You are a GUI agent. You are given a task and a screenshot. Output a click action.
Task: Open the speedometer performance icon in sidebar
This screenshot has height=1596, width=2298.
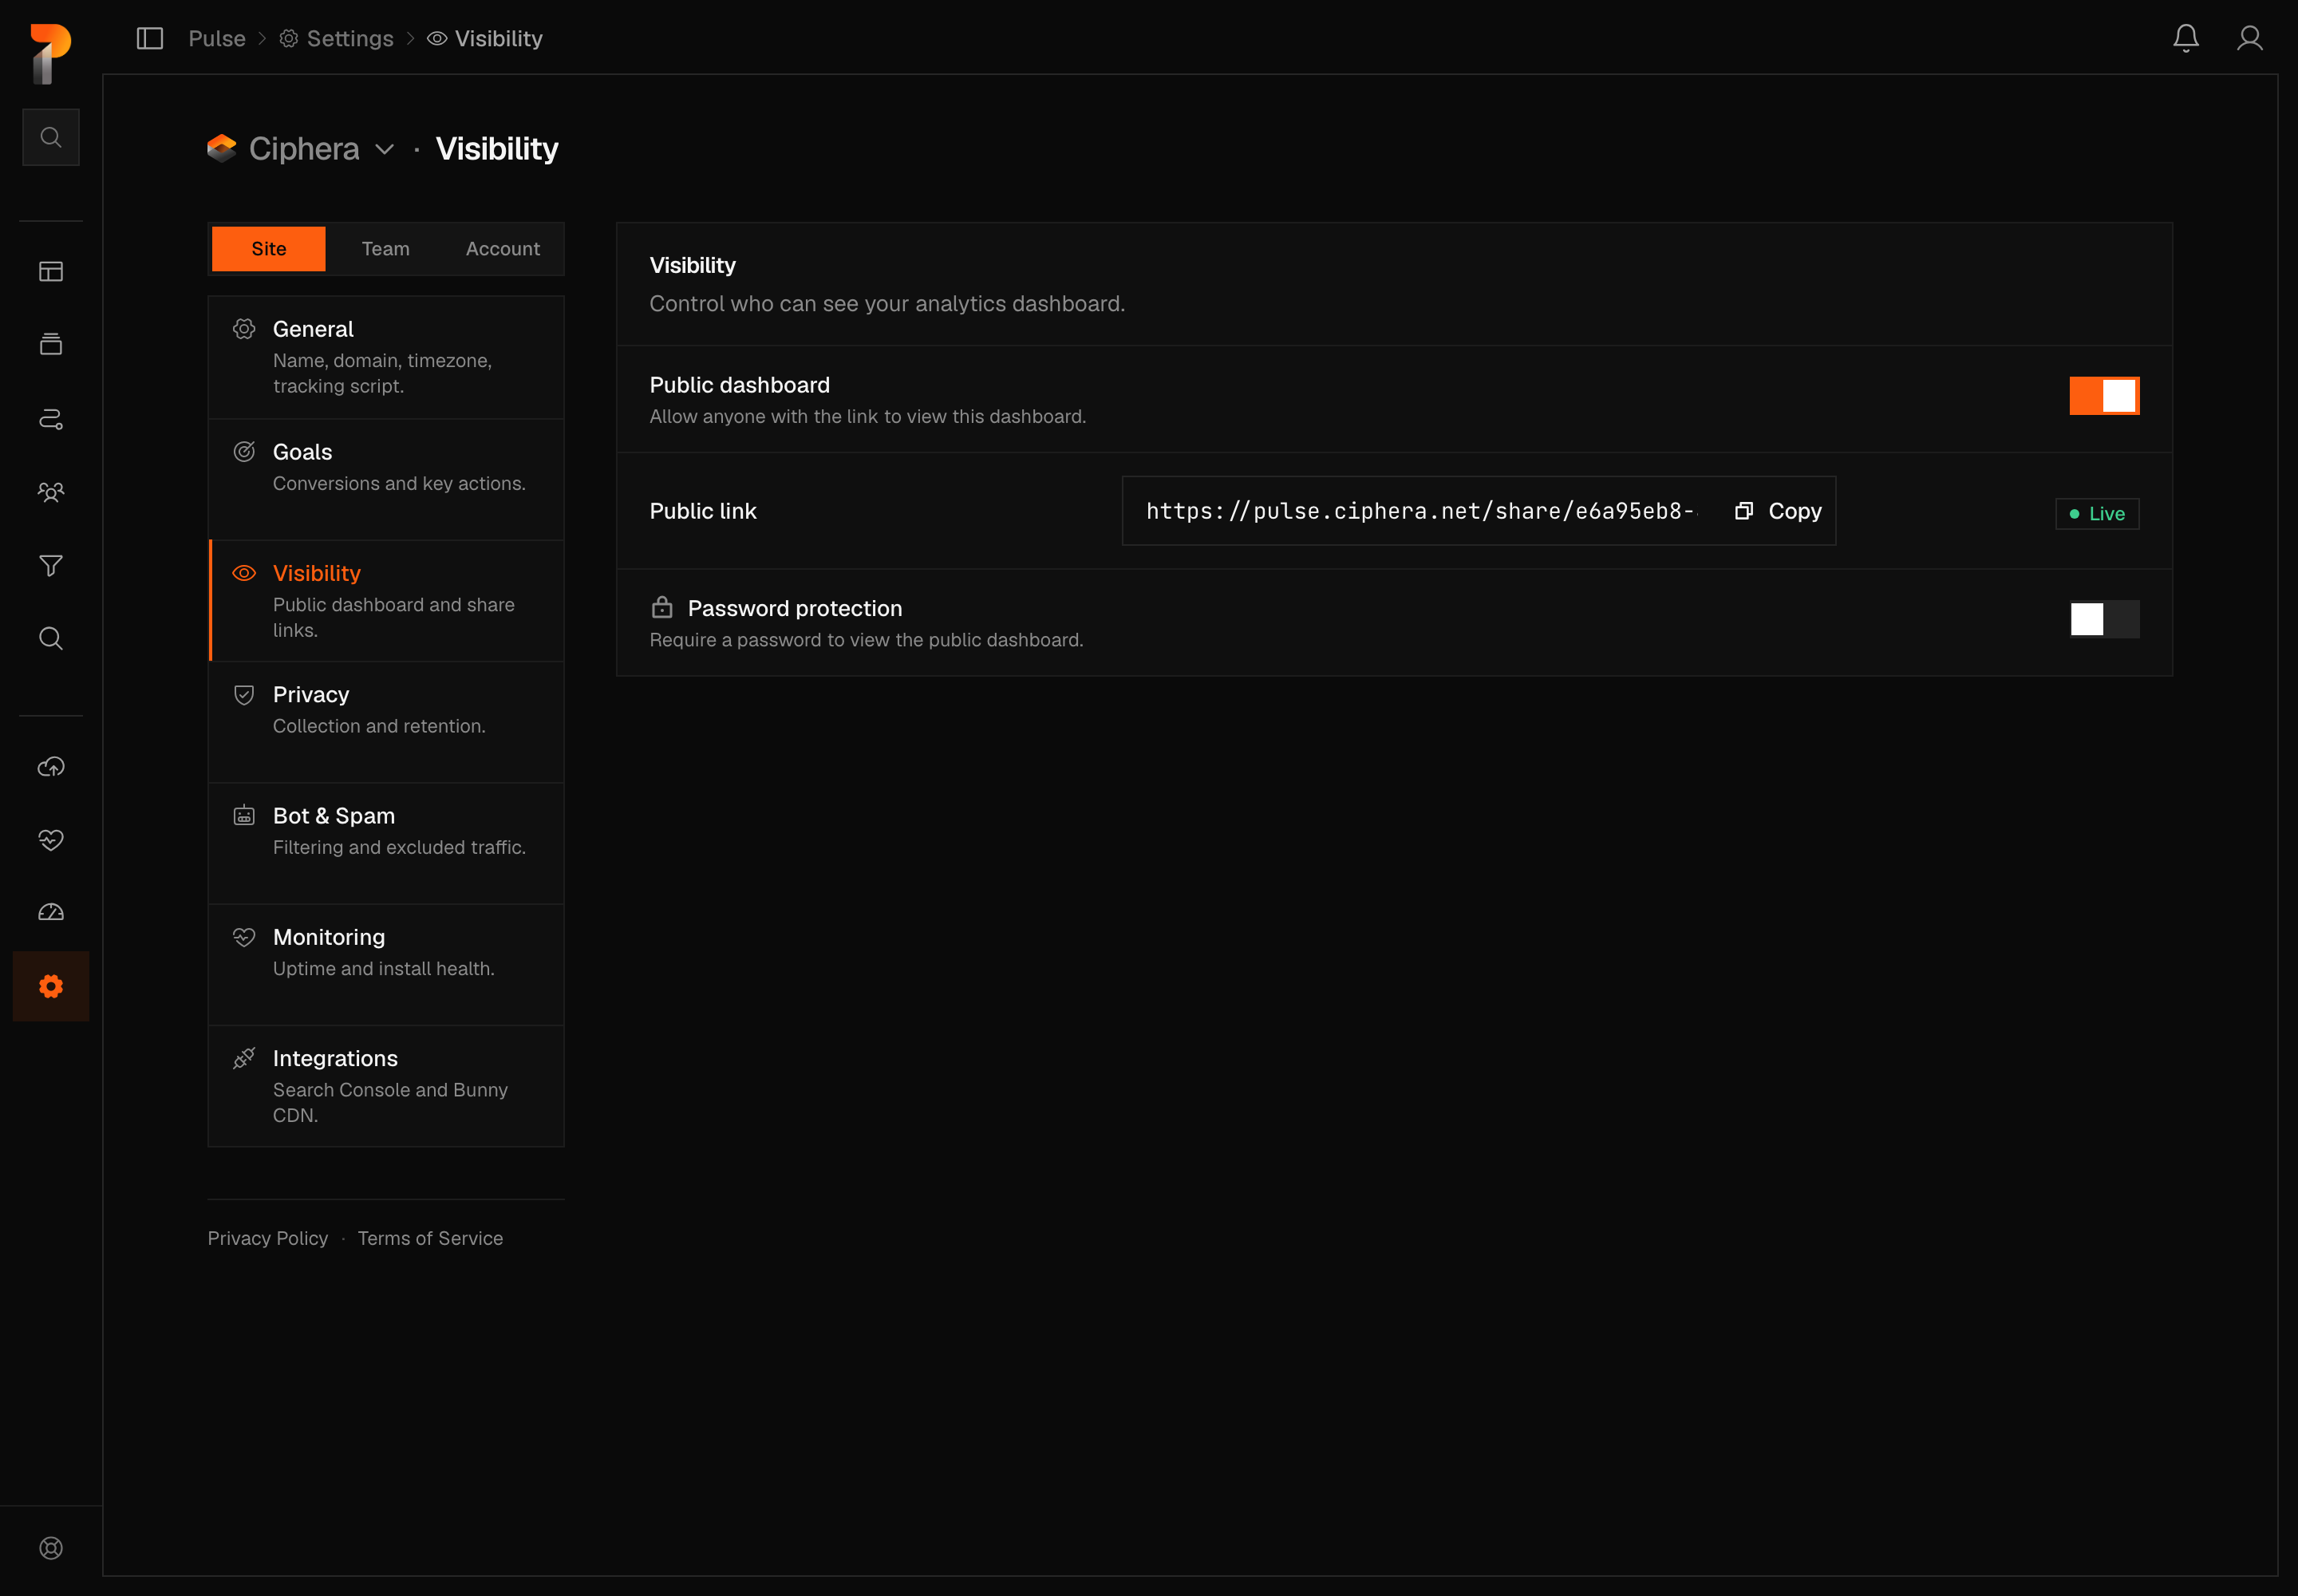pyautogui.click(x=51, y=912)
